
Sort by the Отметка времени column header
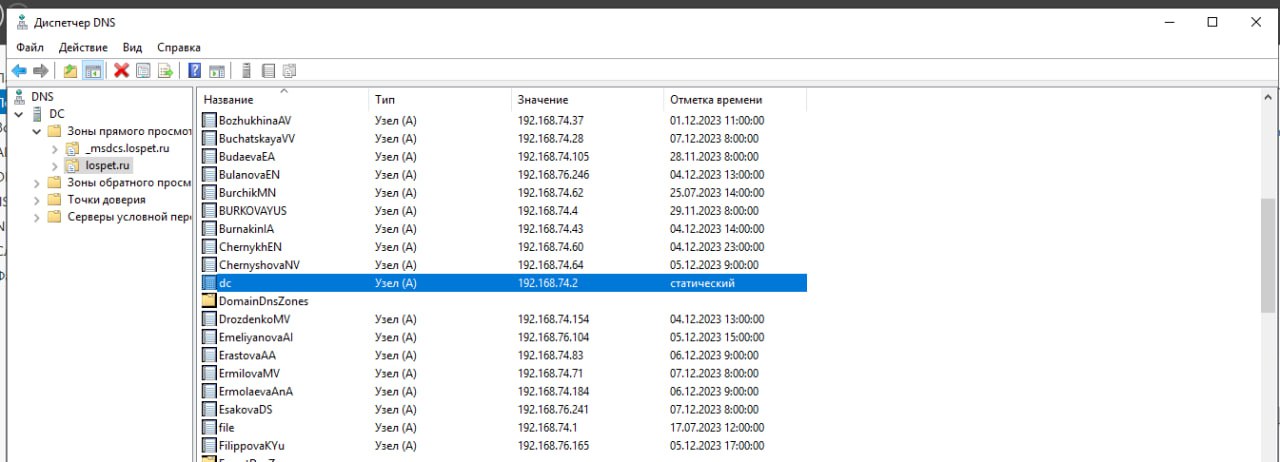[x=735, y=100]
